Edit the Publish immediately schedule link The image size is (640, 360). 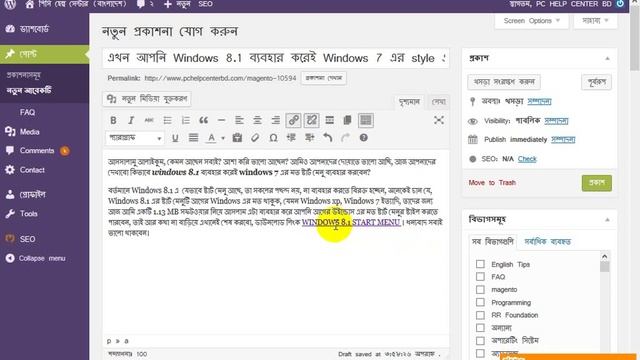click(x=563, y=140)
